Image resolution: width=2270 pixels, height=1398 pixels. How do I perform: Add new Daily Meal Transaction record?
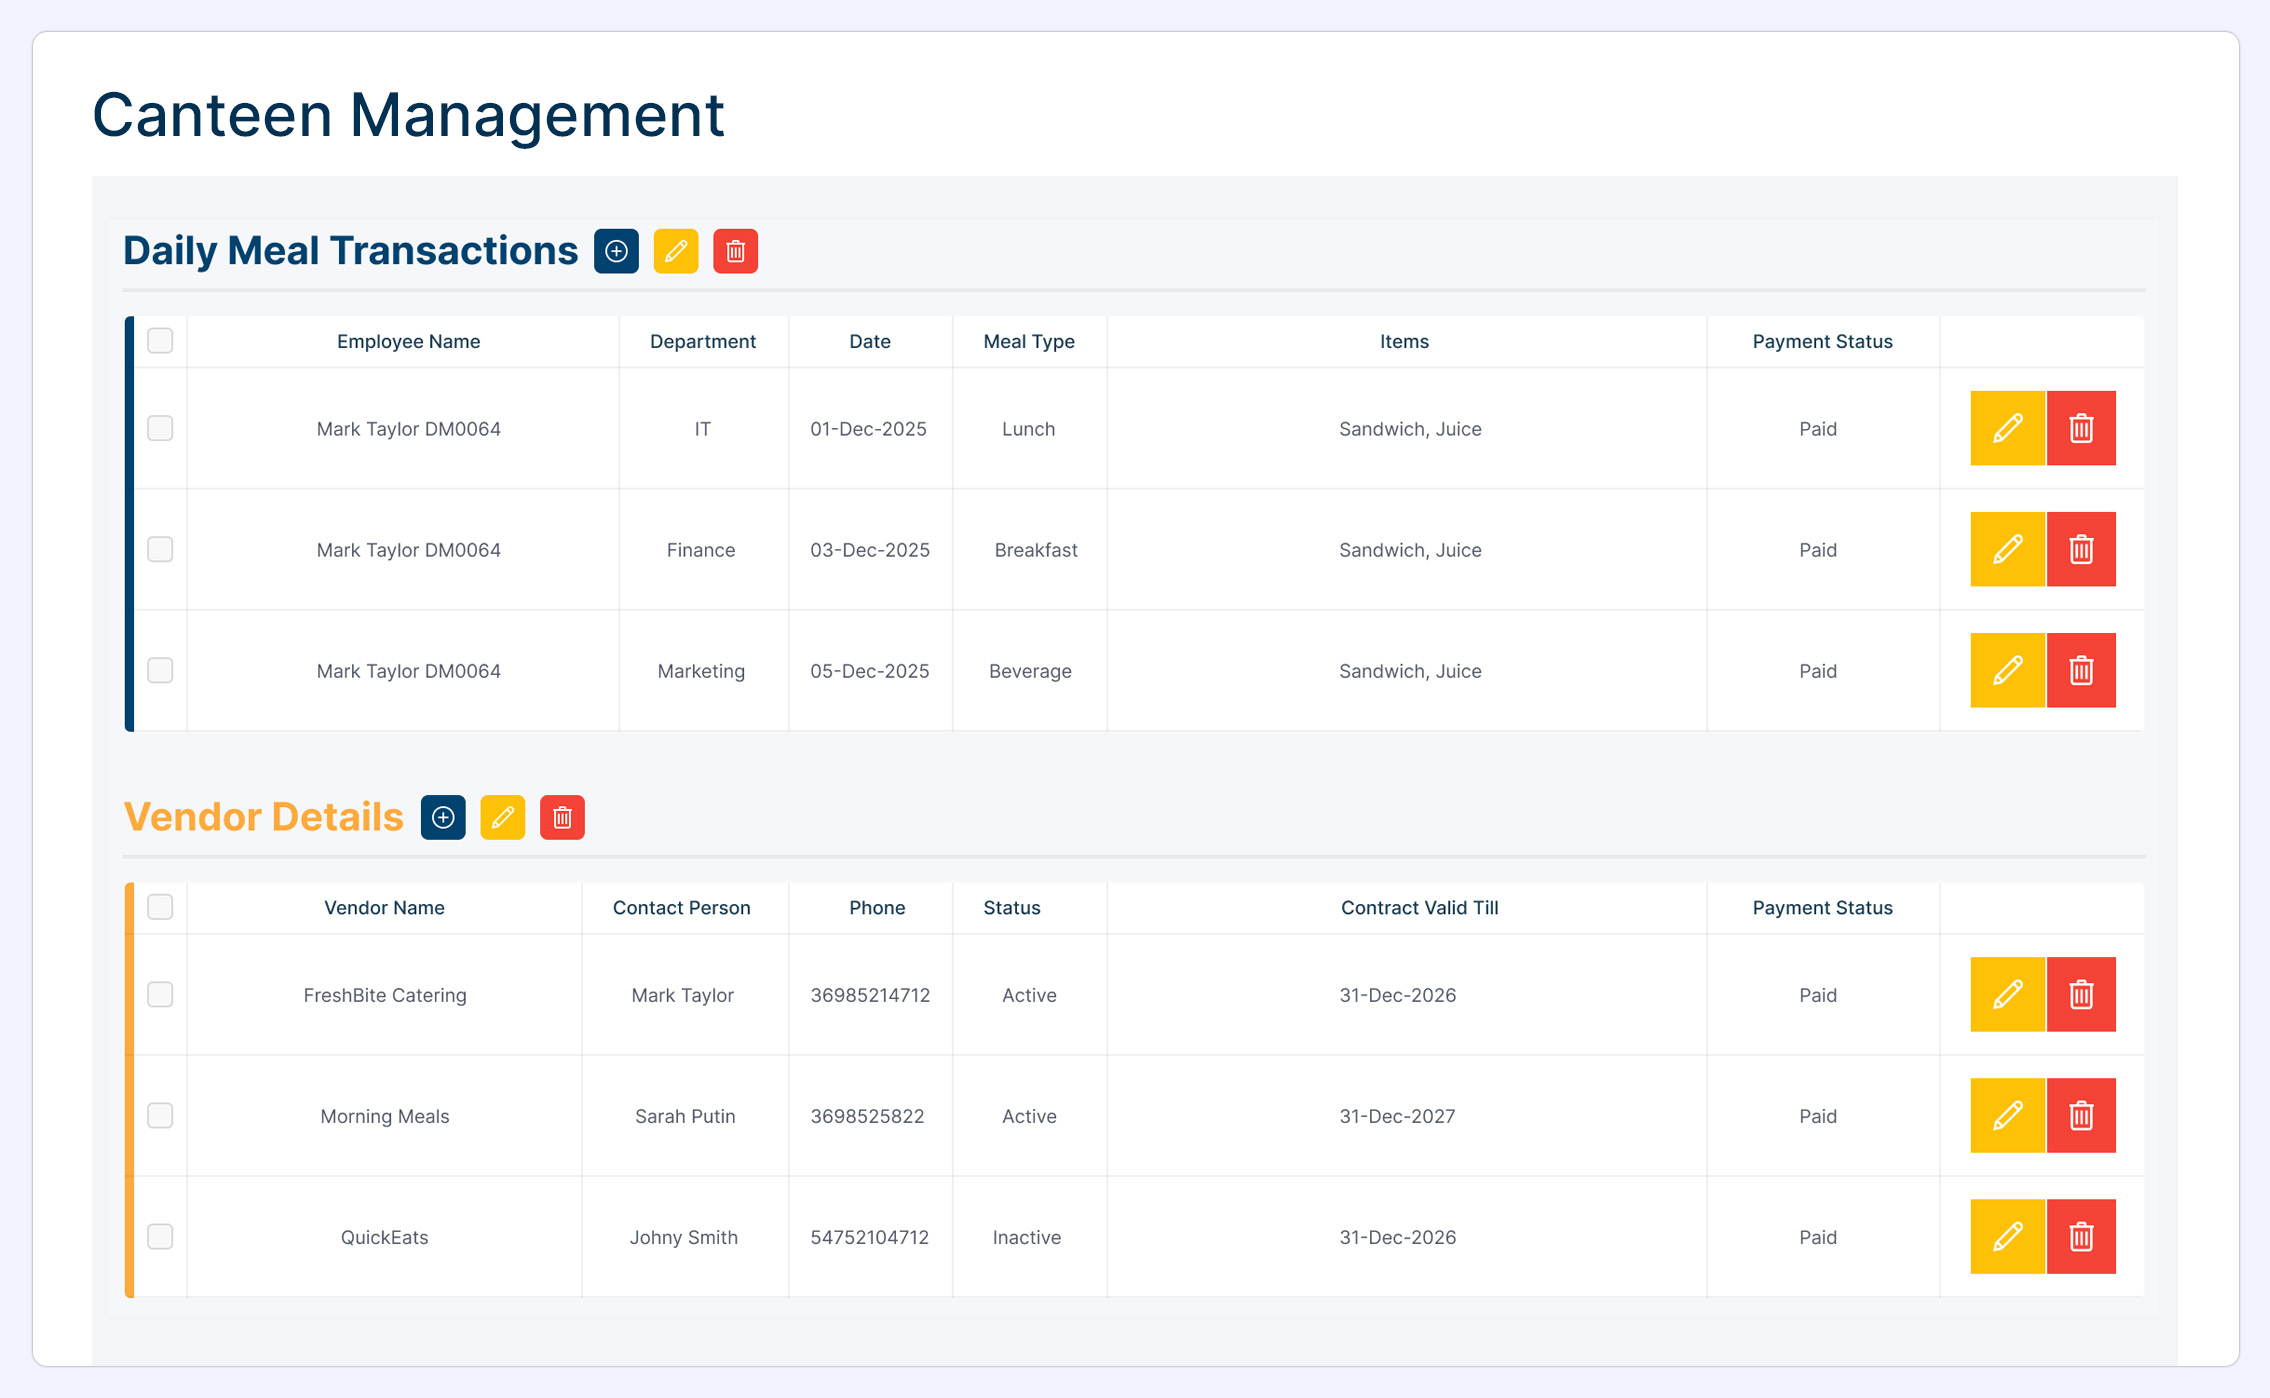(616, 251)
